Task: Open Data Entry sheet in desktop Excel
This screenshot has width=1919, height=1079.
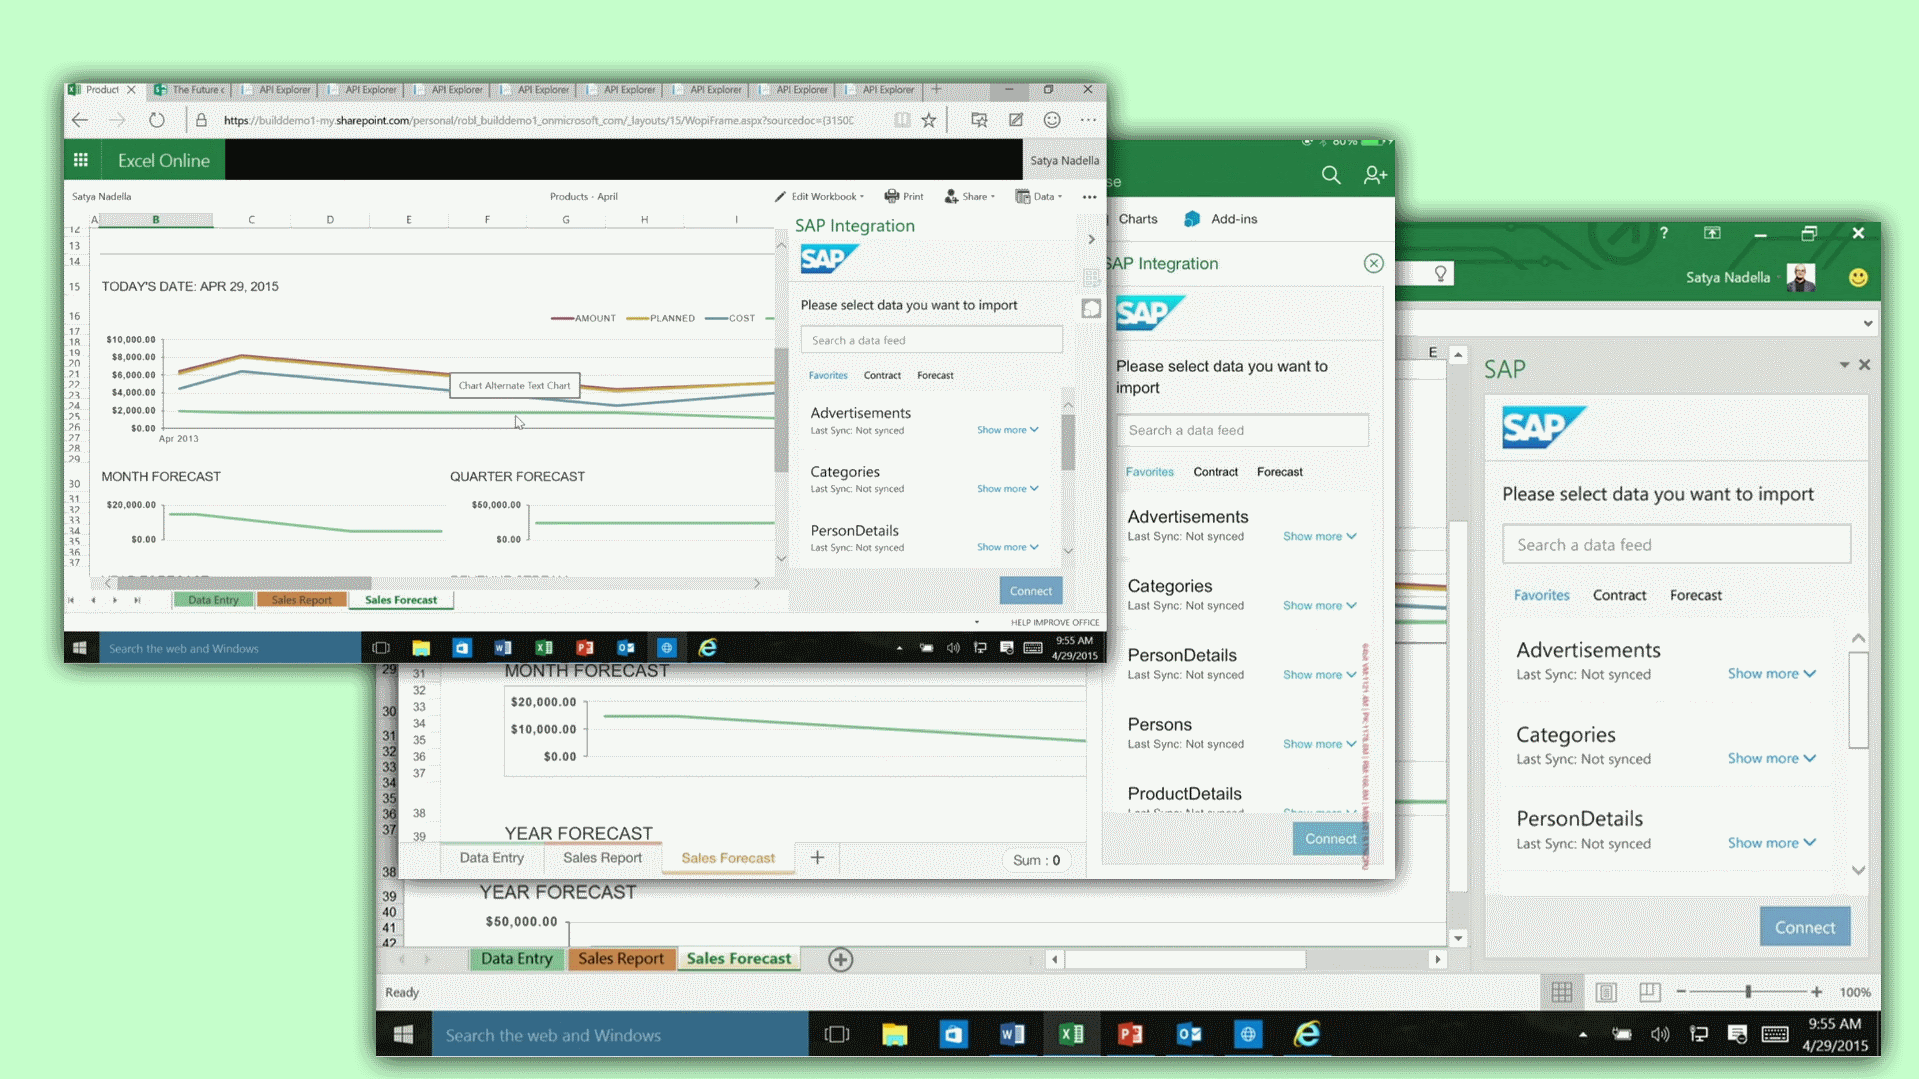Action: coord(516,959)
